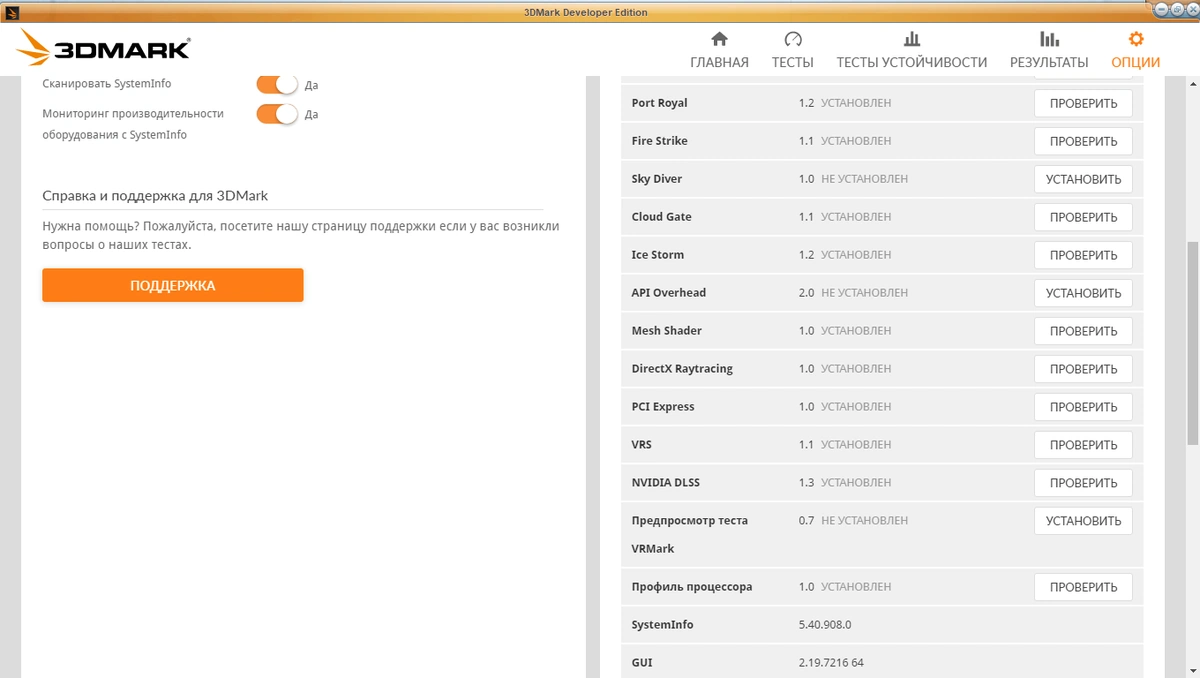The width and height of the screenshot is (1200, 678).
Task: Click the gear icon above ОПЦИИ
Action: (1136, 39)
